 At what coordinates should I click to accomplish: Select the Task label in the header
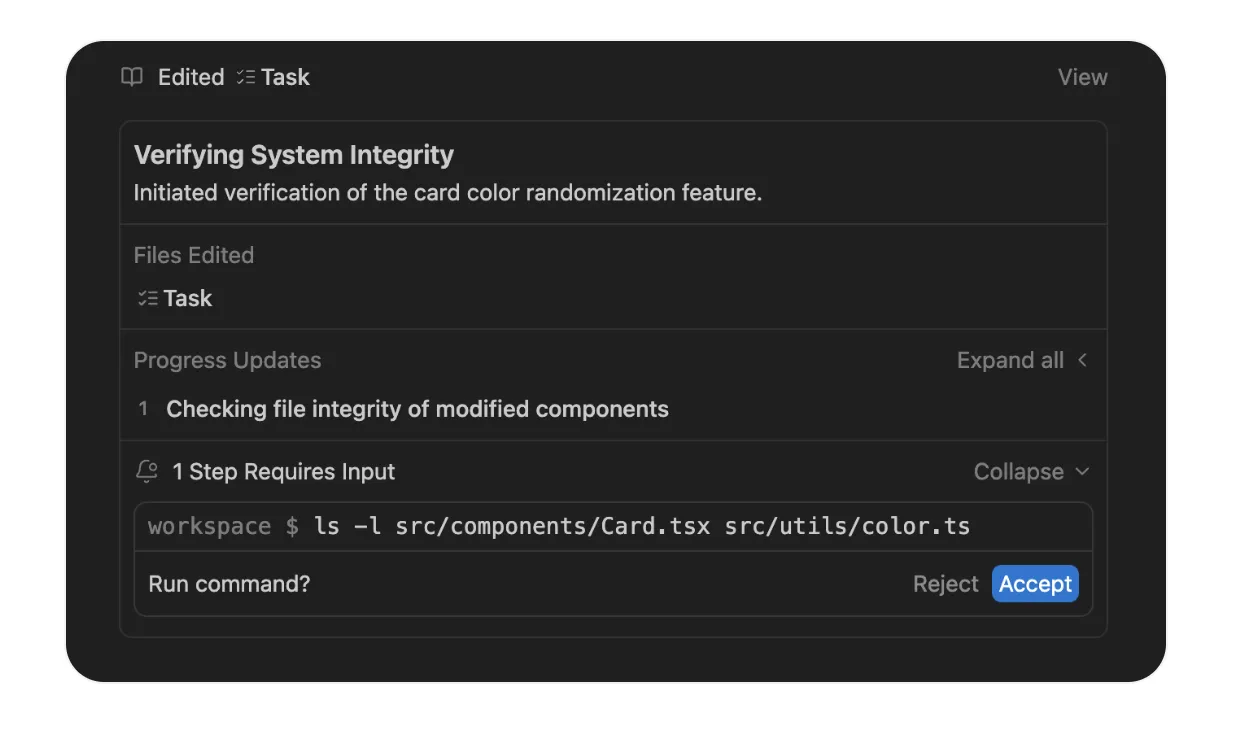click(x=286, y=77)
